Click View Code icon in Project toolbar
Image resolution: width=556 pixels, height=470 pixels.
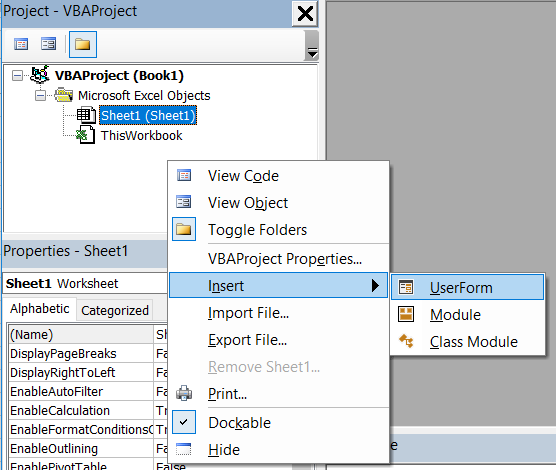click(21, 44)
